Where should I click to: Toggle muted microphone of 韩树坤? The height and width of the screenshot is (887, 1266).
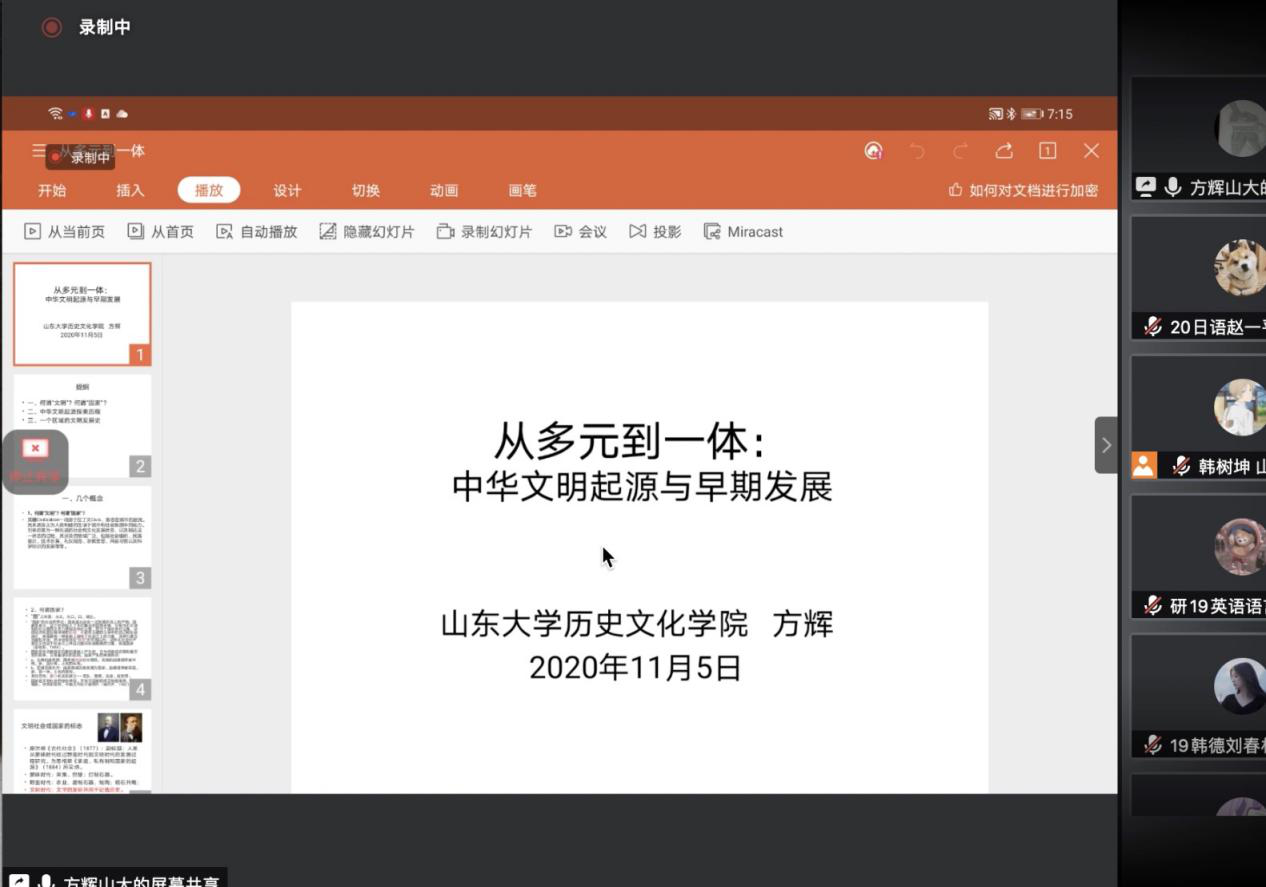(1181, 466)
